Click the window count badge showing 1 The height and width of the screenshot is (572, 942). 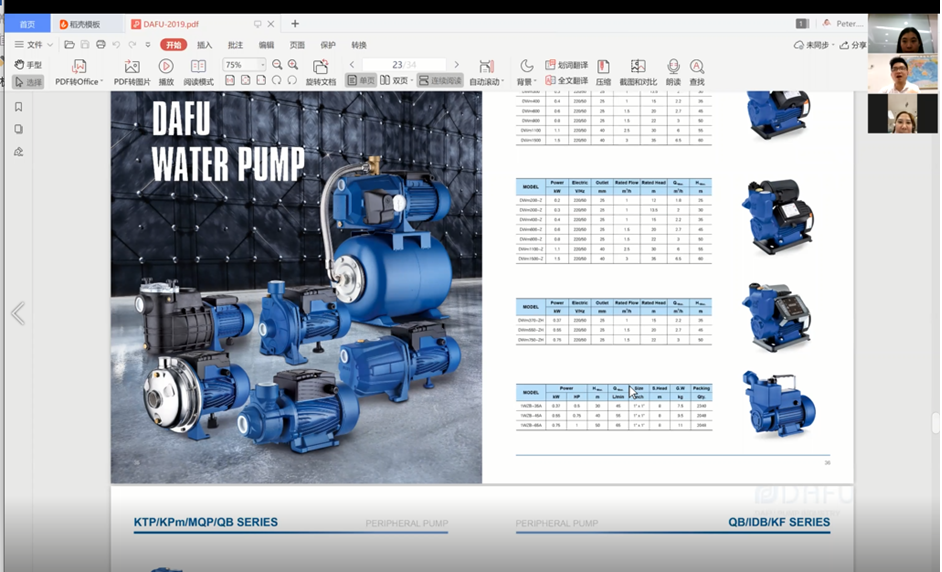point(801,23)
